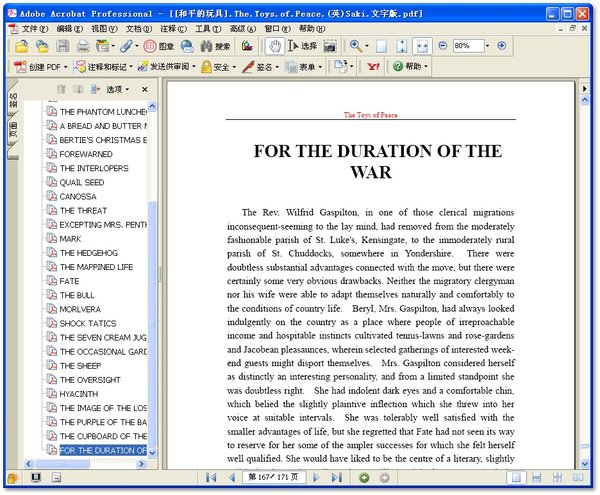The width and height of the screenshot is (600, 495).
Task: Go to previous page arrow
Action: 232,477
